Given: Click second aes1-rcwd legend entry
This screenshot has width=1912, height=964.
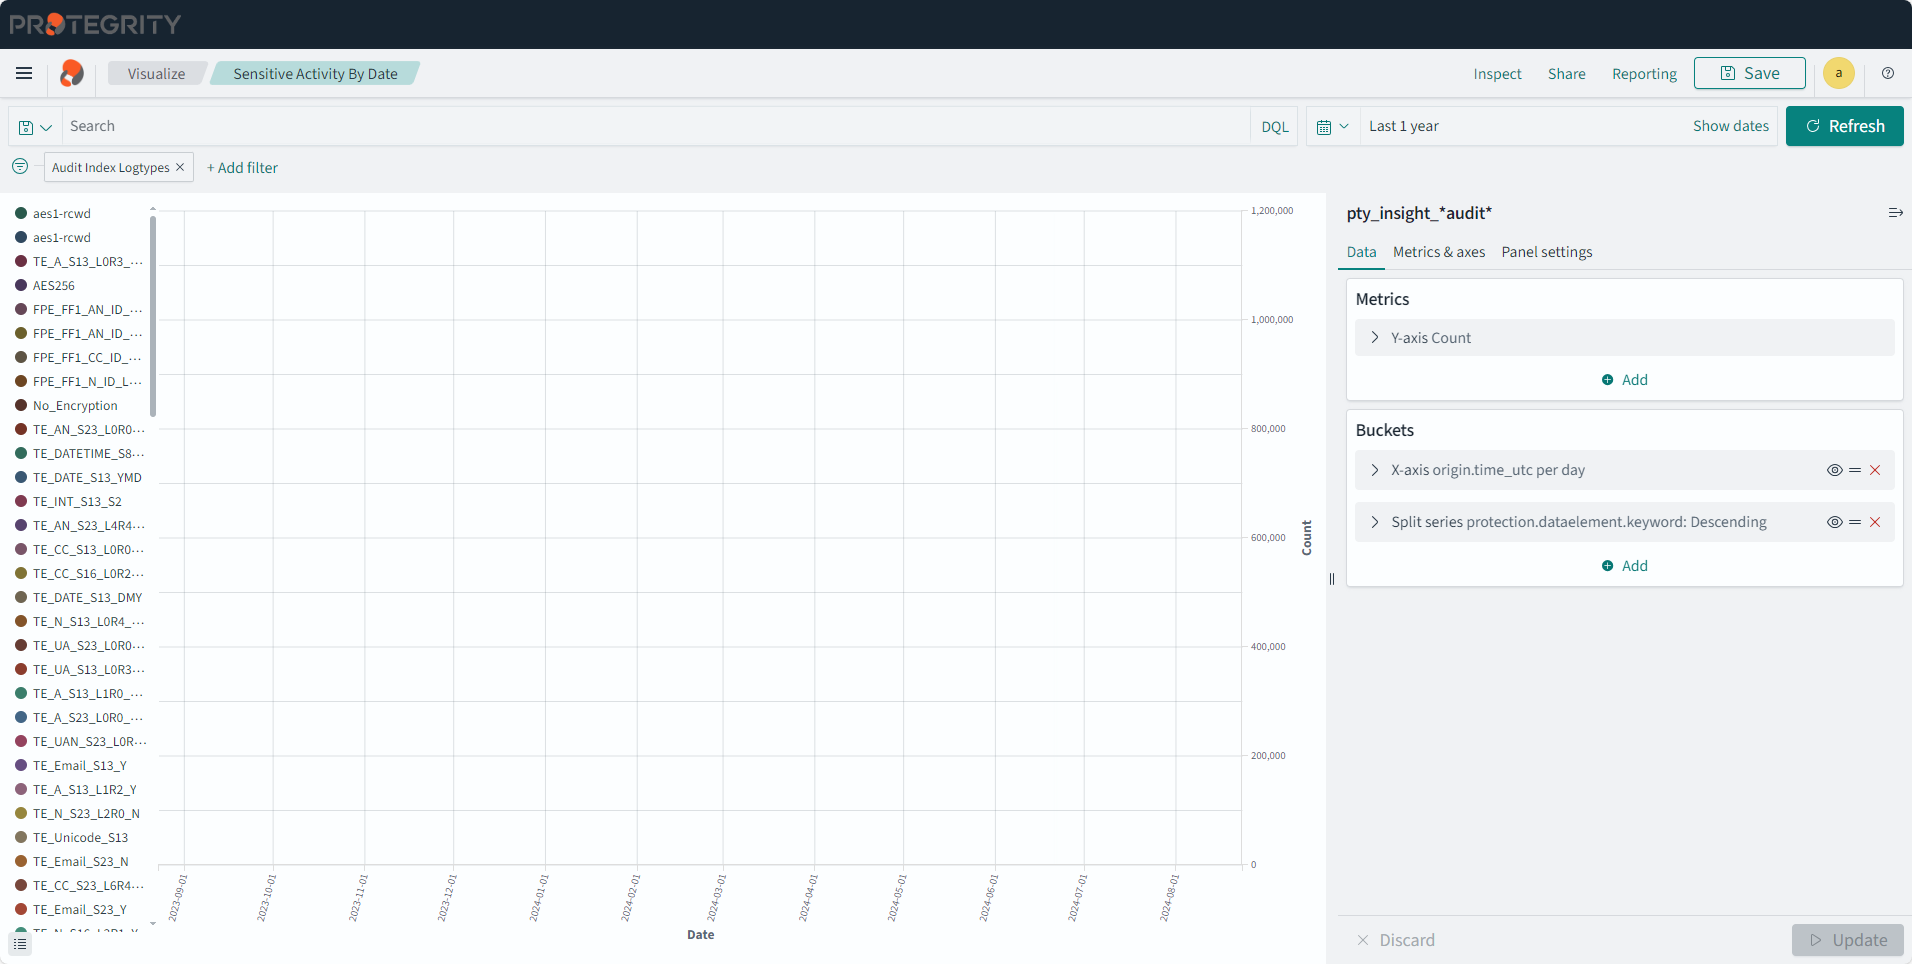Looking at the screenshot, I should [x=61, y=237].
